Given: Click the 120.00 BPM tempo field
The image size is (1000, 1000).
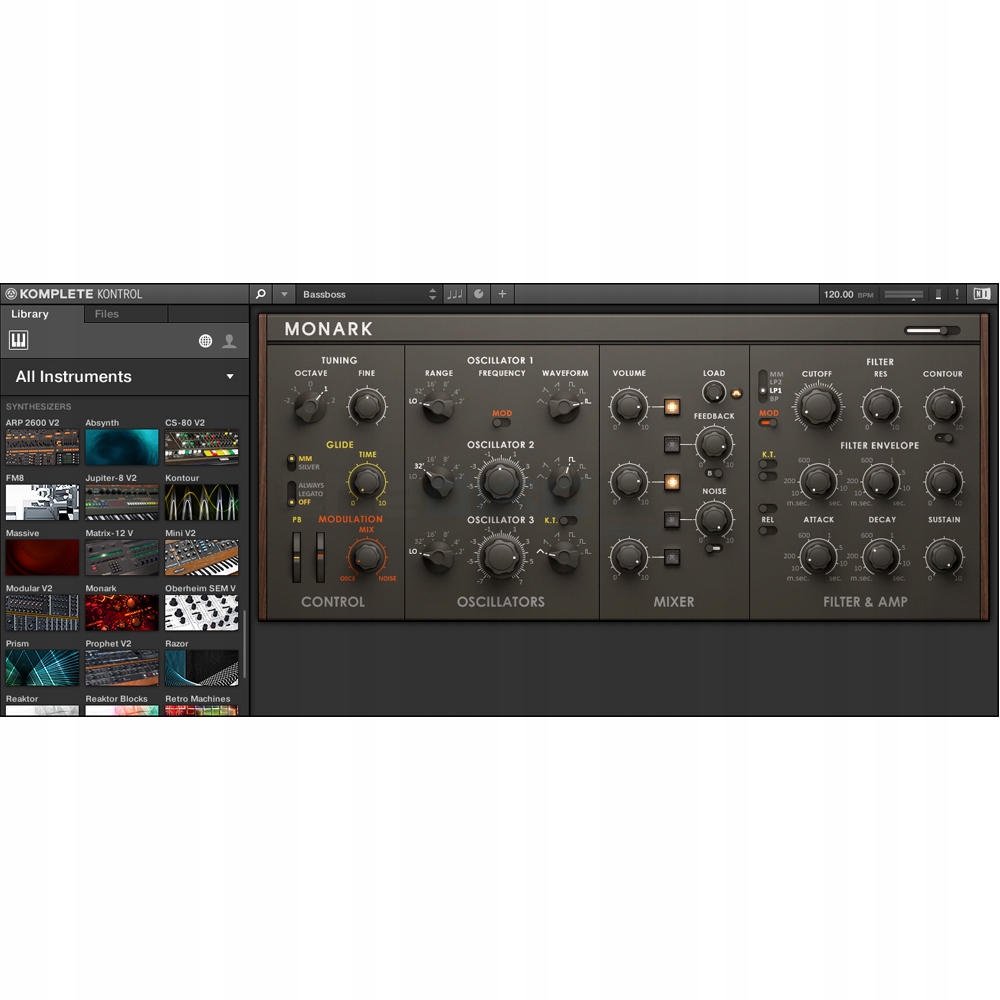Looking at the screenshot, I should click(838, 294).
